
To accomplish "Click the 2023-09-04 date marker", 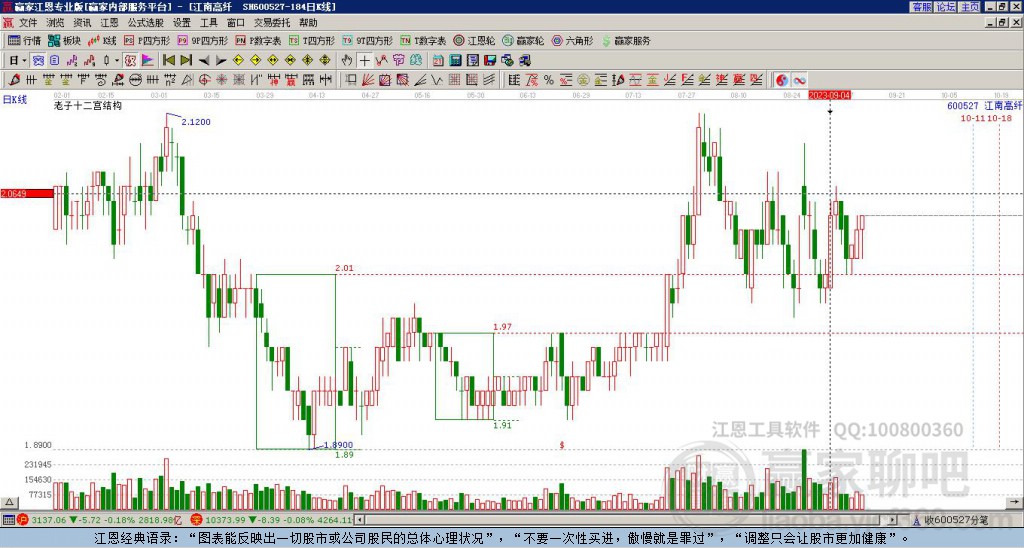I will coord(829,95).
